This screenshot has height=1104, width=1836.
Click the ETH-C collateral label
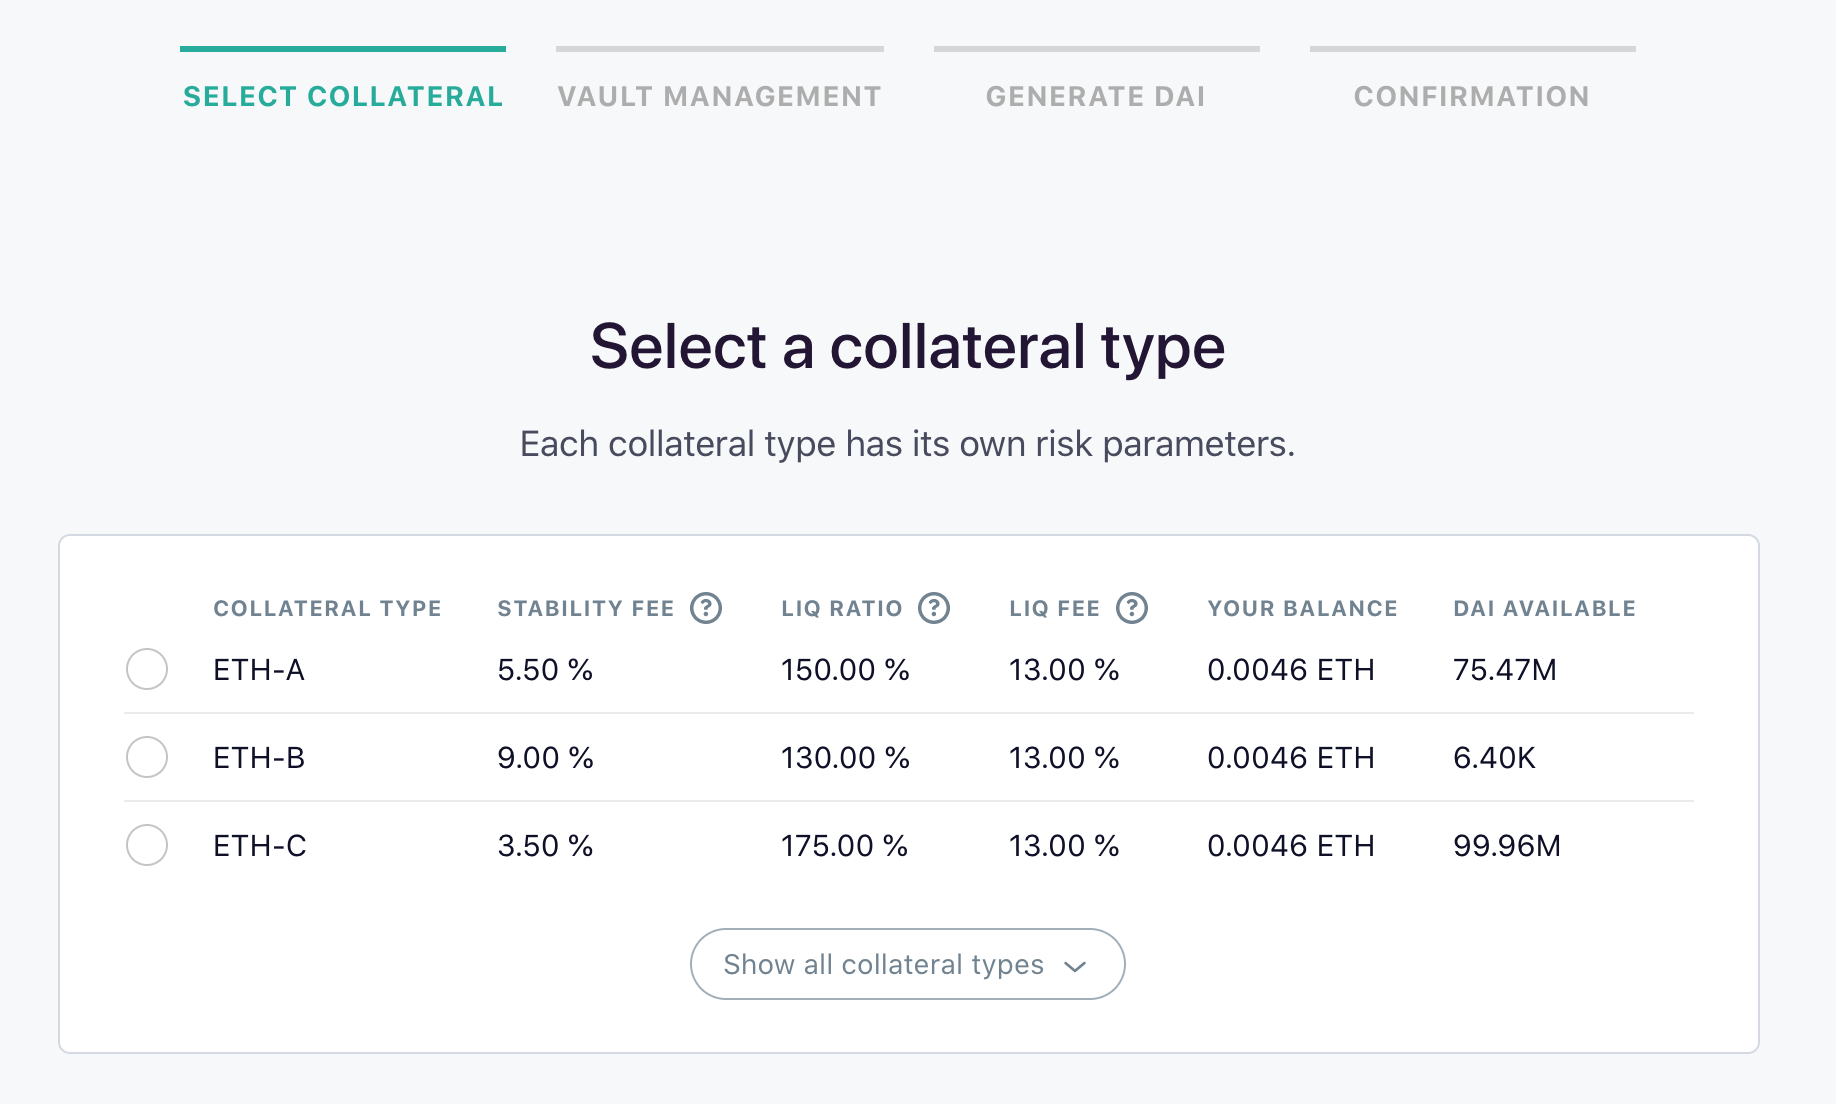tap(260, 846)
